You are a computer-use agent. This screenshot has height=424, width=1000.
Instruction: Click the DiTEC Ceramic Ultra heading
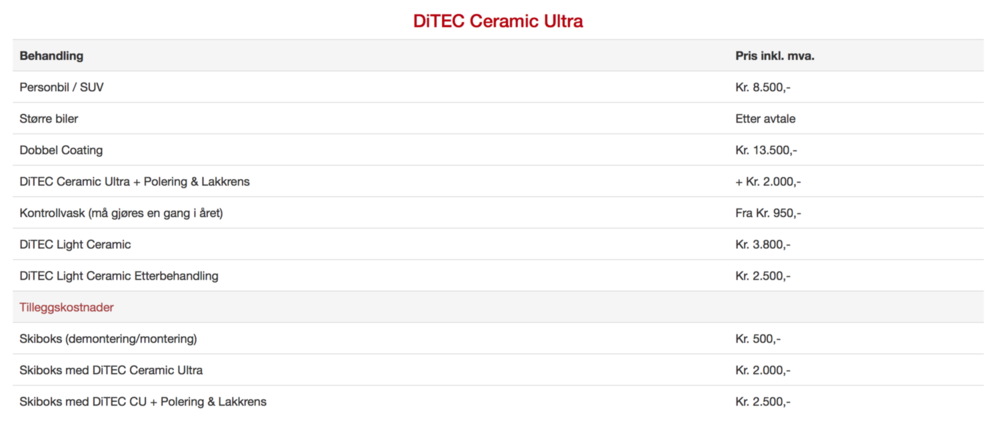498,21
